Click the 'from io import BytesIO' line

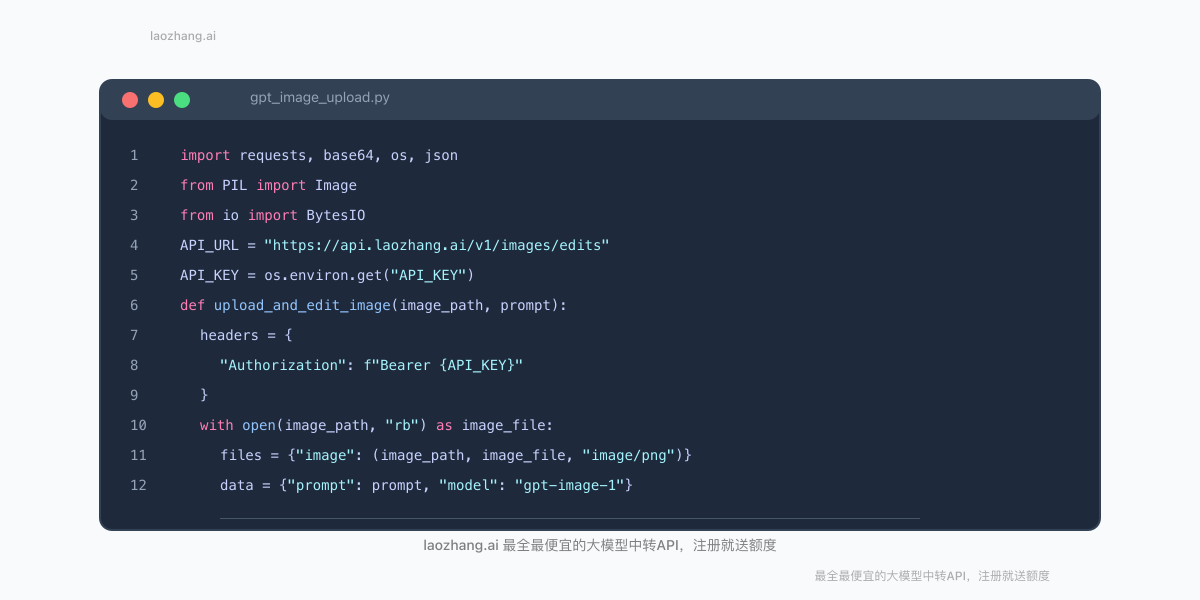pyautogui.click(x=273, y=215)
